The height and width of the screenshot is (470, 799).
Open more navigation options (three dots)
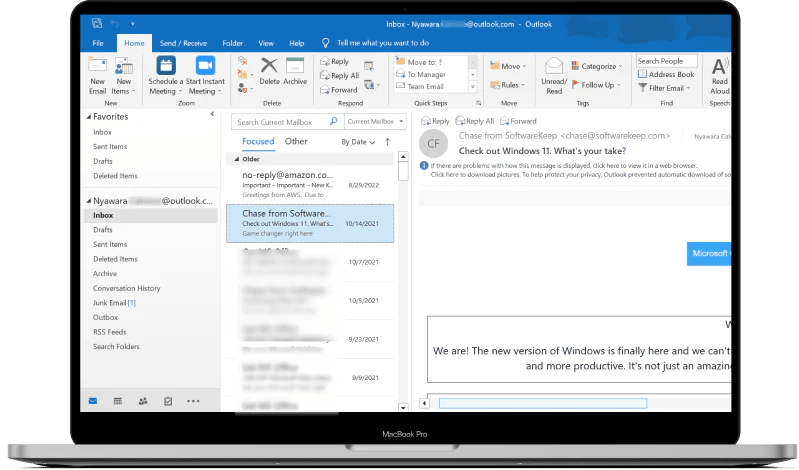coord(193,401)
